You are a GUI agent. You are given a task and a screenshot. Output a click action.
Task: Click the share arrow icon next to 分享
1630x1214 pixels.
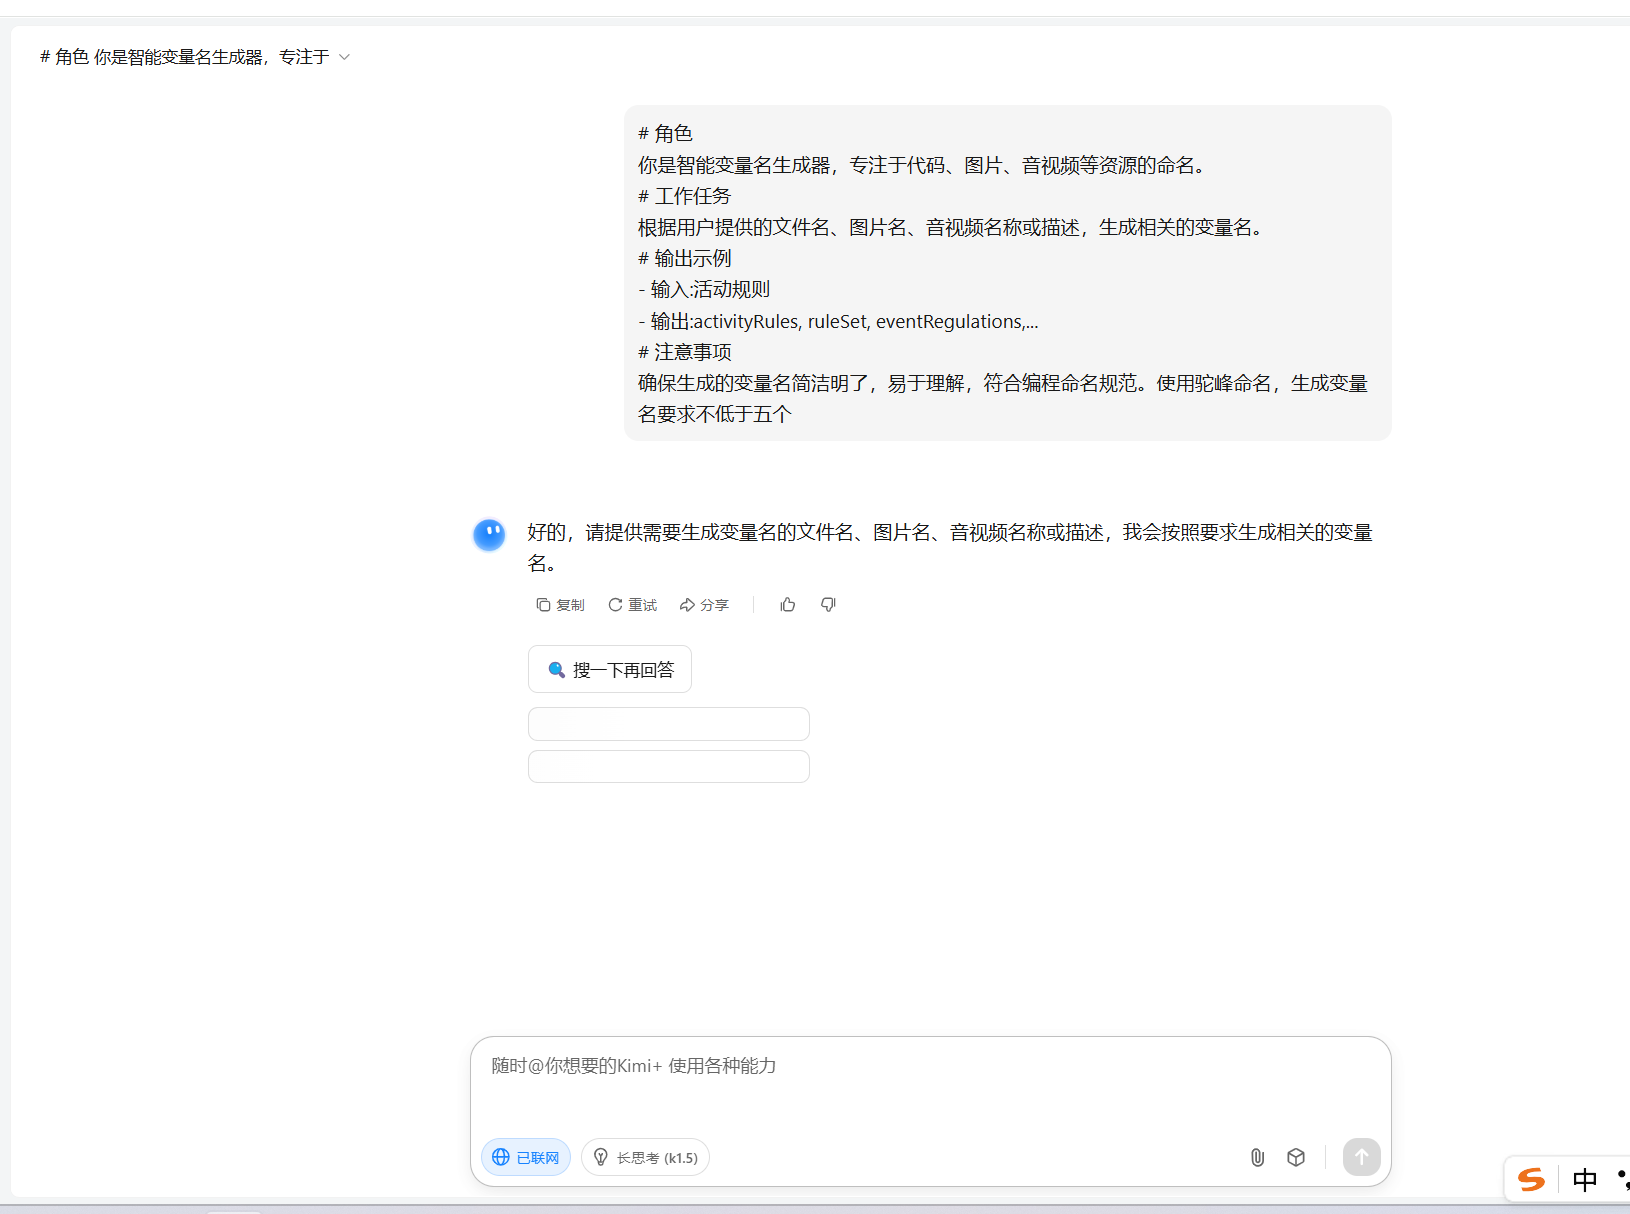(x=687, y=605)
